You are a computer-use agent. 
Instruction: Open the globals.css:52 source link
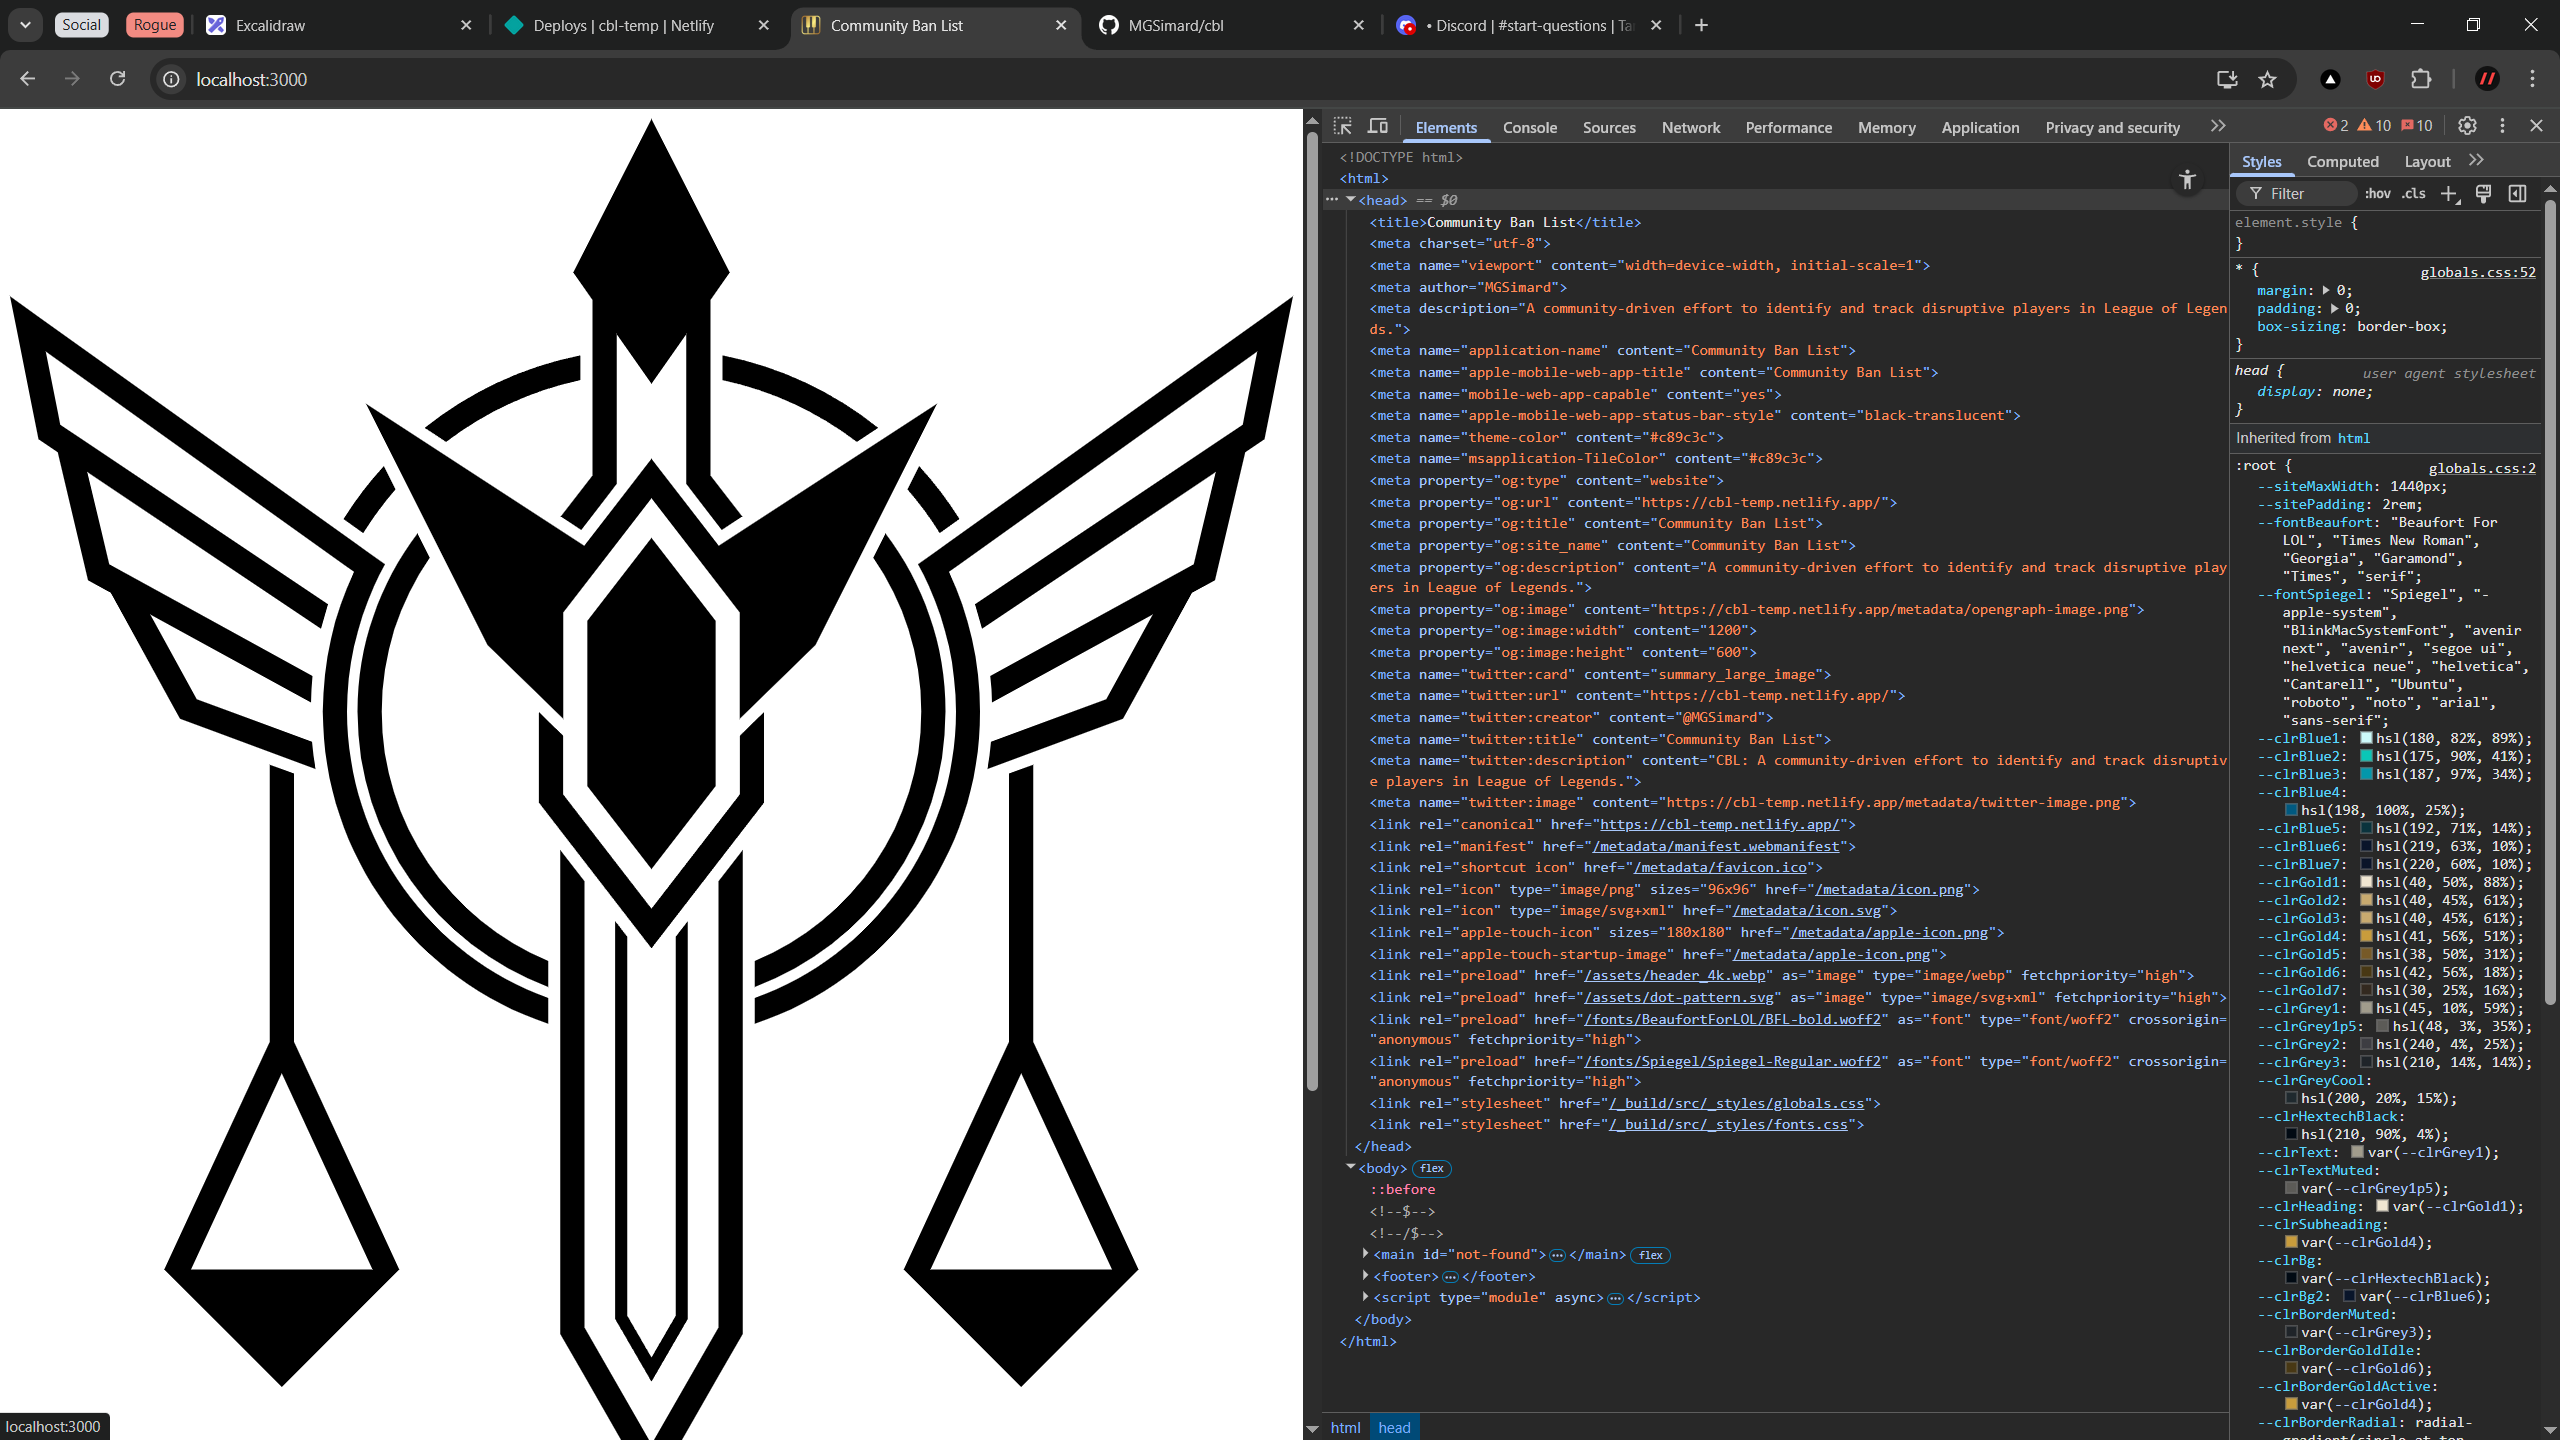click(x=2477, y=272)
